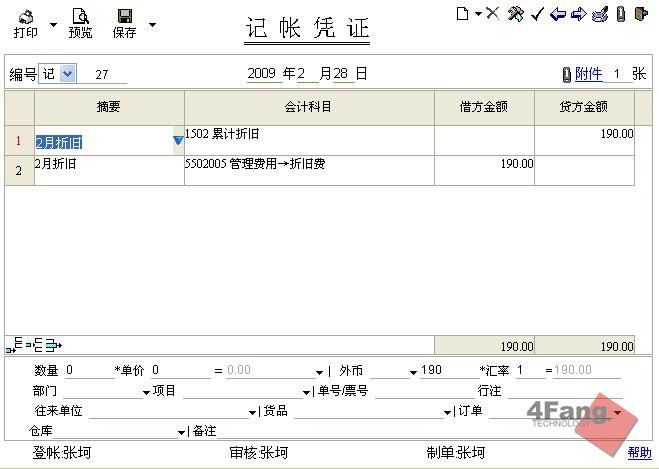Screen dimensions: 659x469
Task: Click the foreign currency amount field 190
Action: pyautogui.click(x=449, y=370)
